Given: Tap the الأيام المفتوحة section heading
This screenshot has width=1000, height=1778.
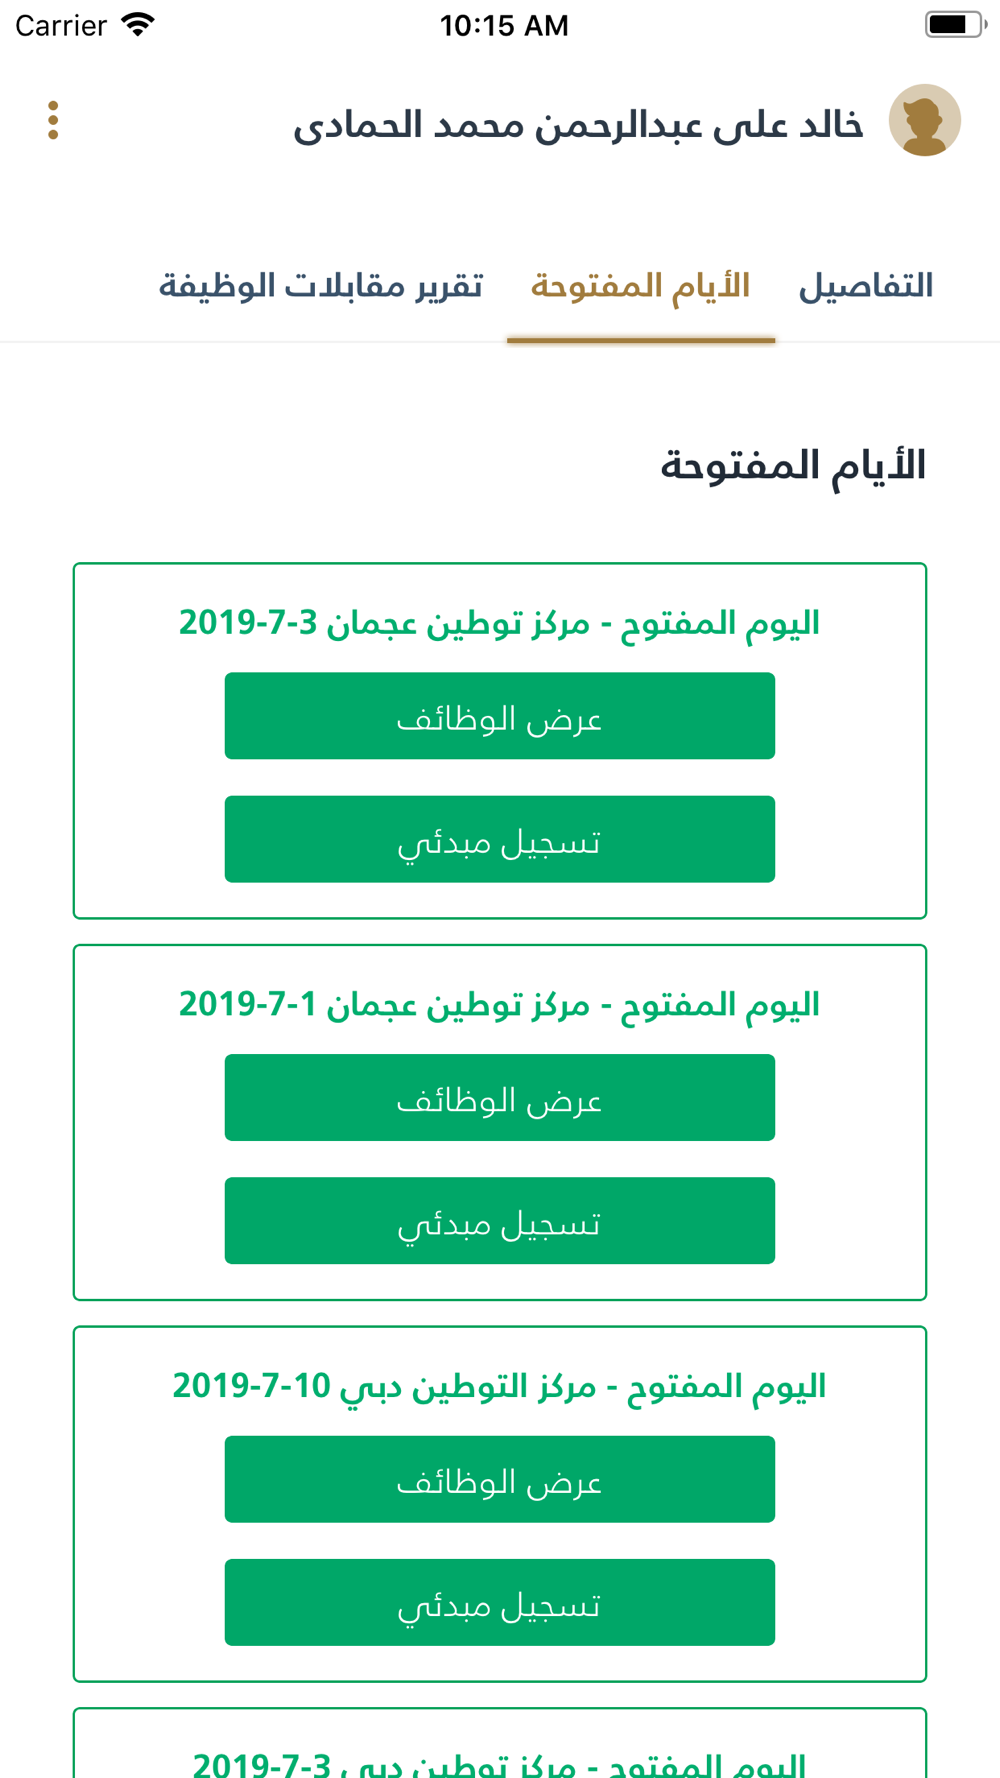Looking at the screenshot, I should [x=792, y=466].
